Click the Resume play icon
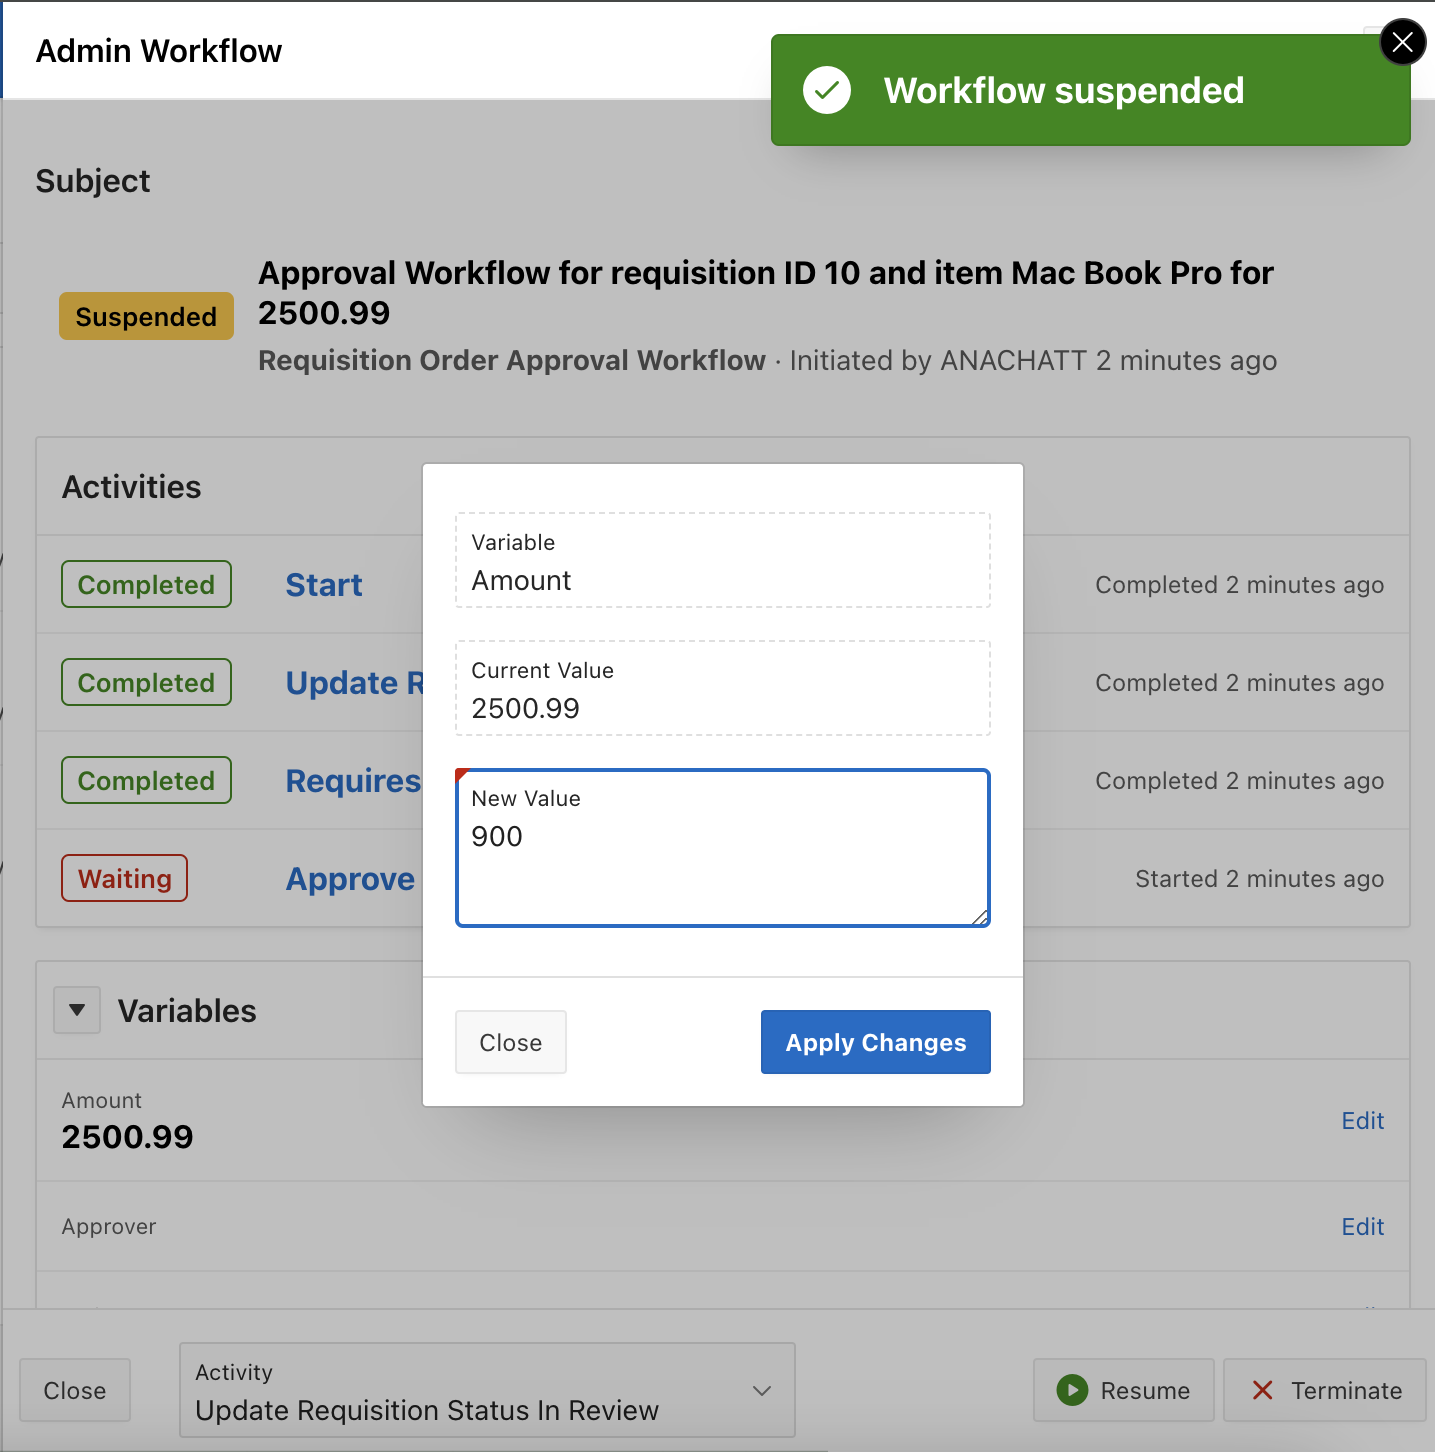Screen dimensions: 1435x1452 coord(1072,1390)
